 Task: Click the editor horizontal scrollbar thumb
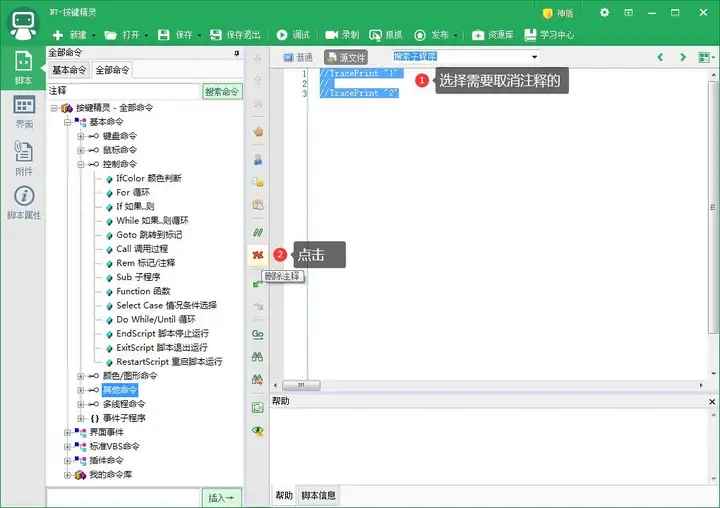click(x=301, y=385)
